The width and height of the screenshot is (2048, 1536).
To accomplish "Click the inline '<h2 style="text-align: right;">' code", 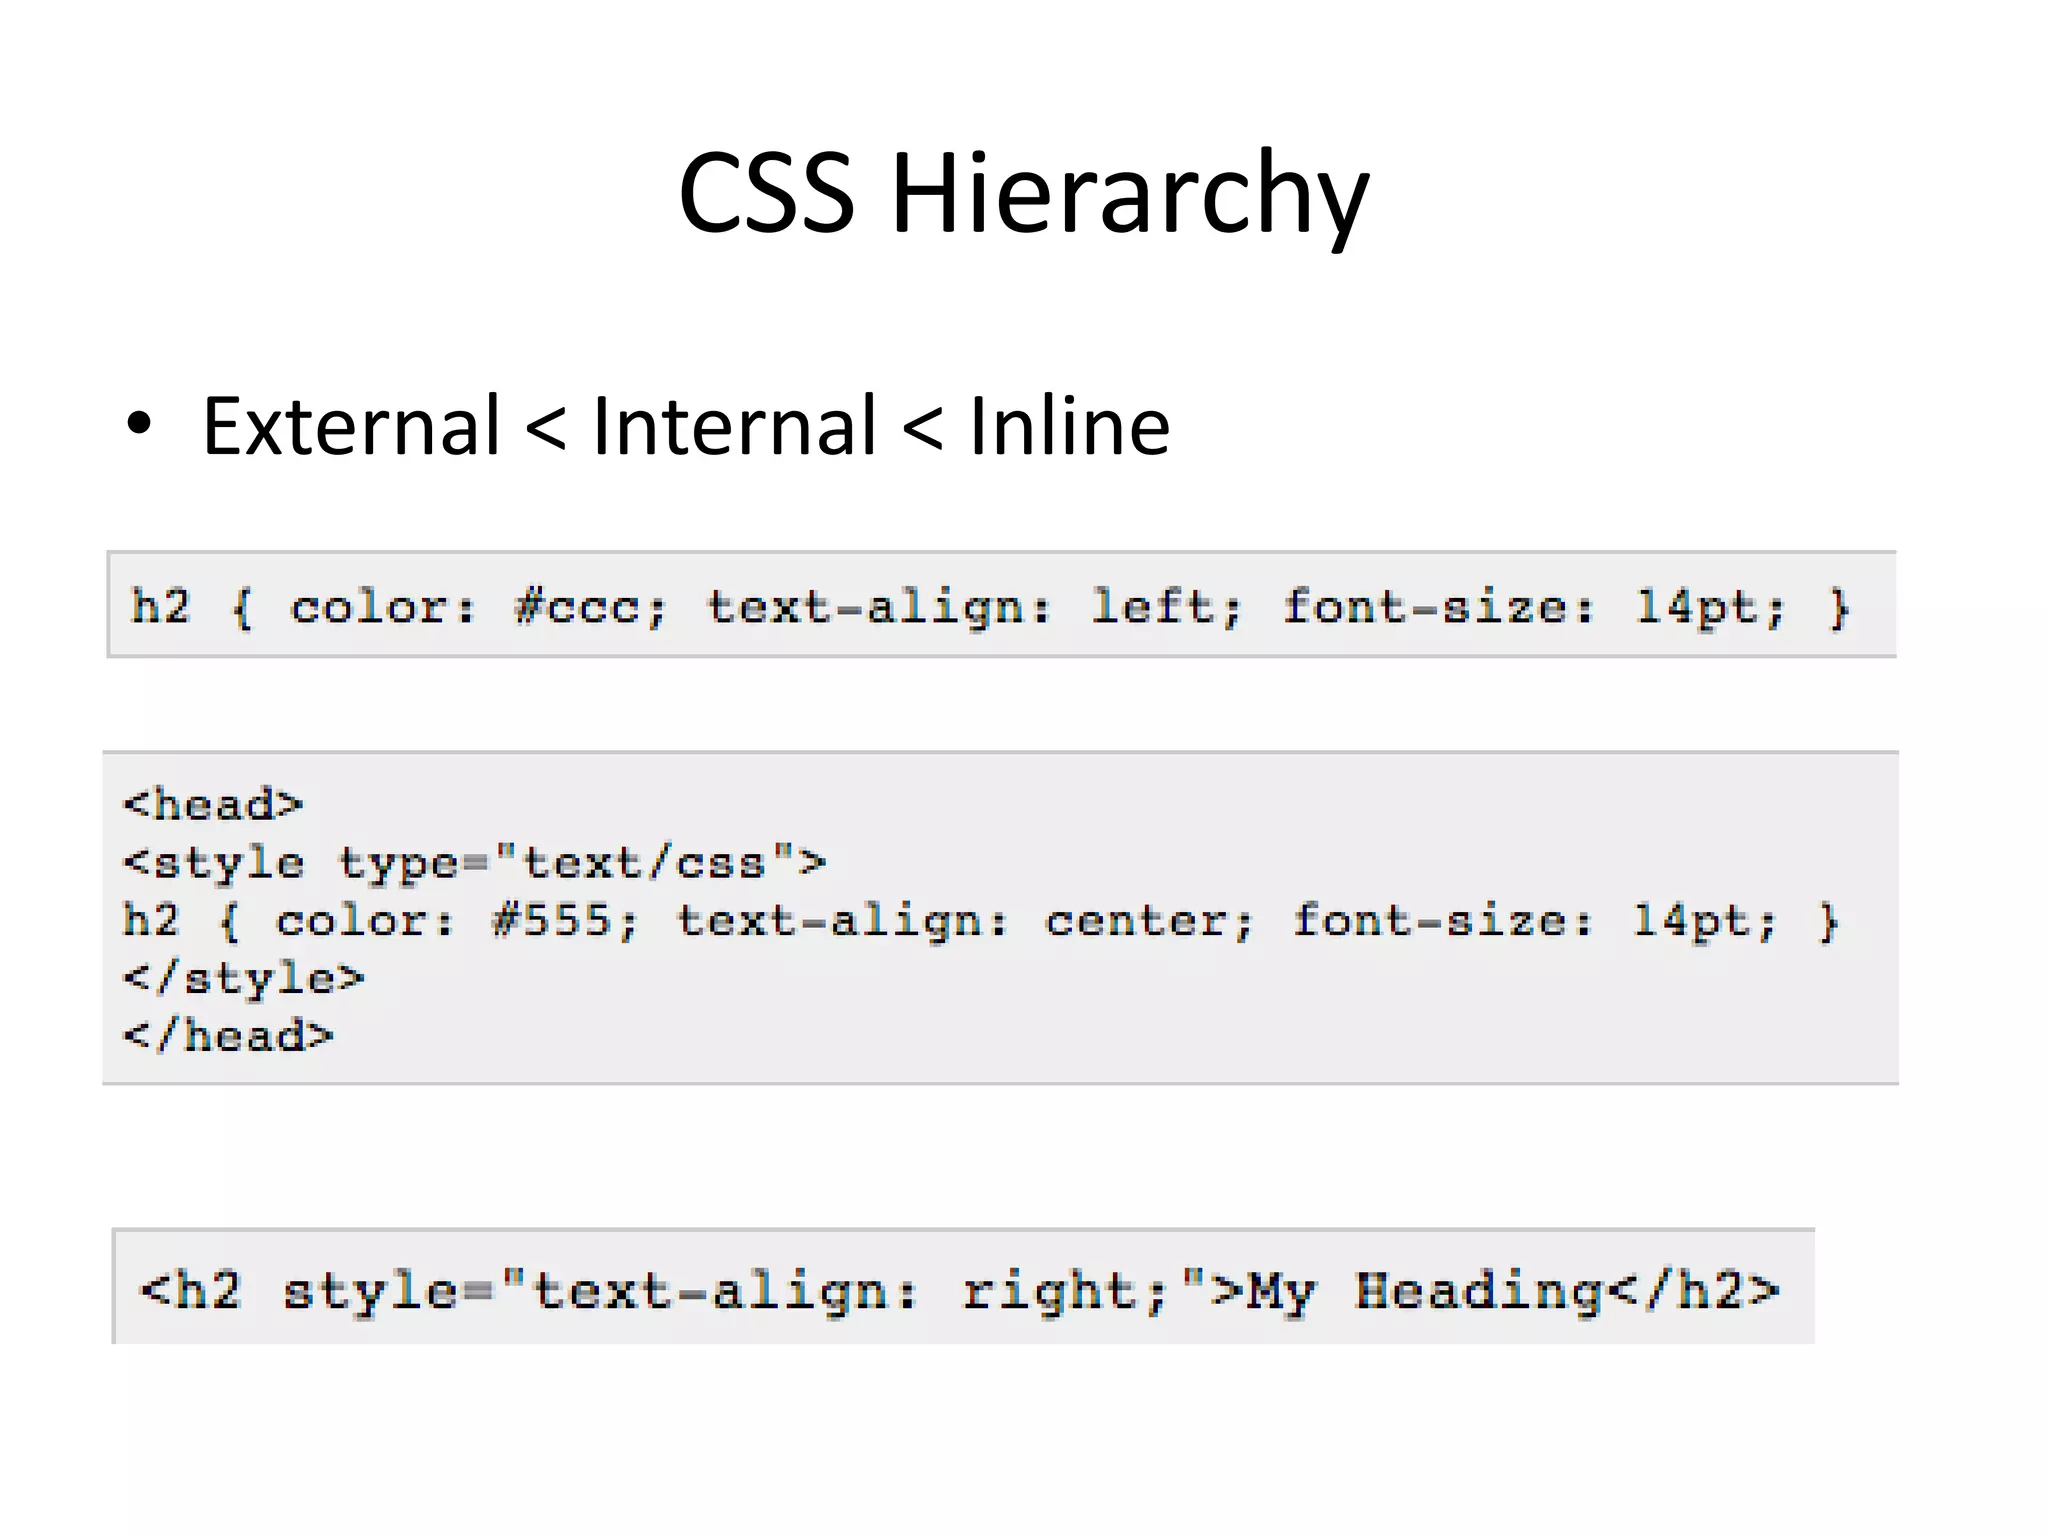I will [960, 1291].
